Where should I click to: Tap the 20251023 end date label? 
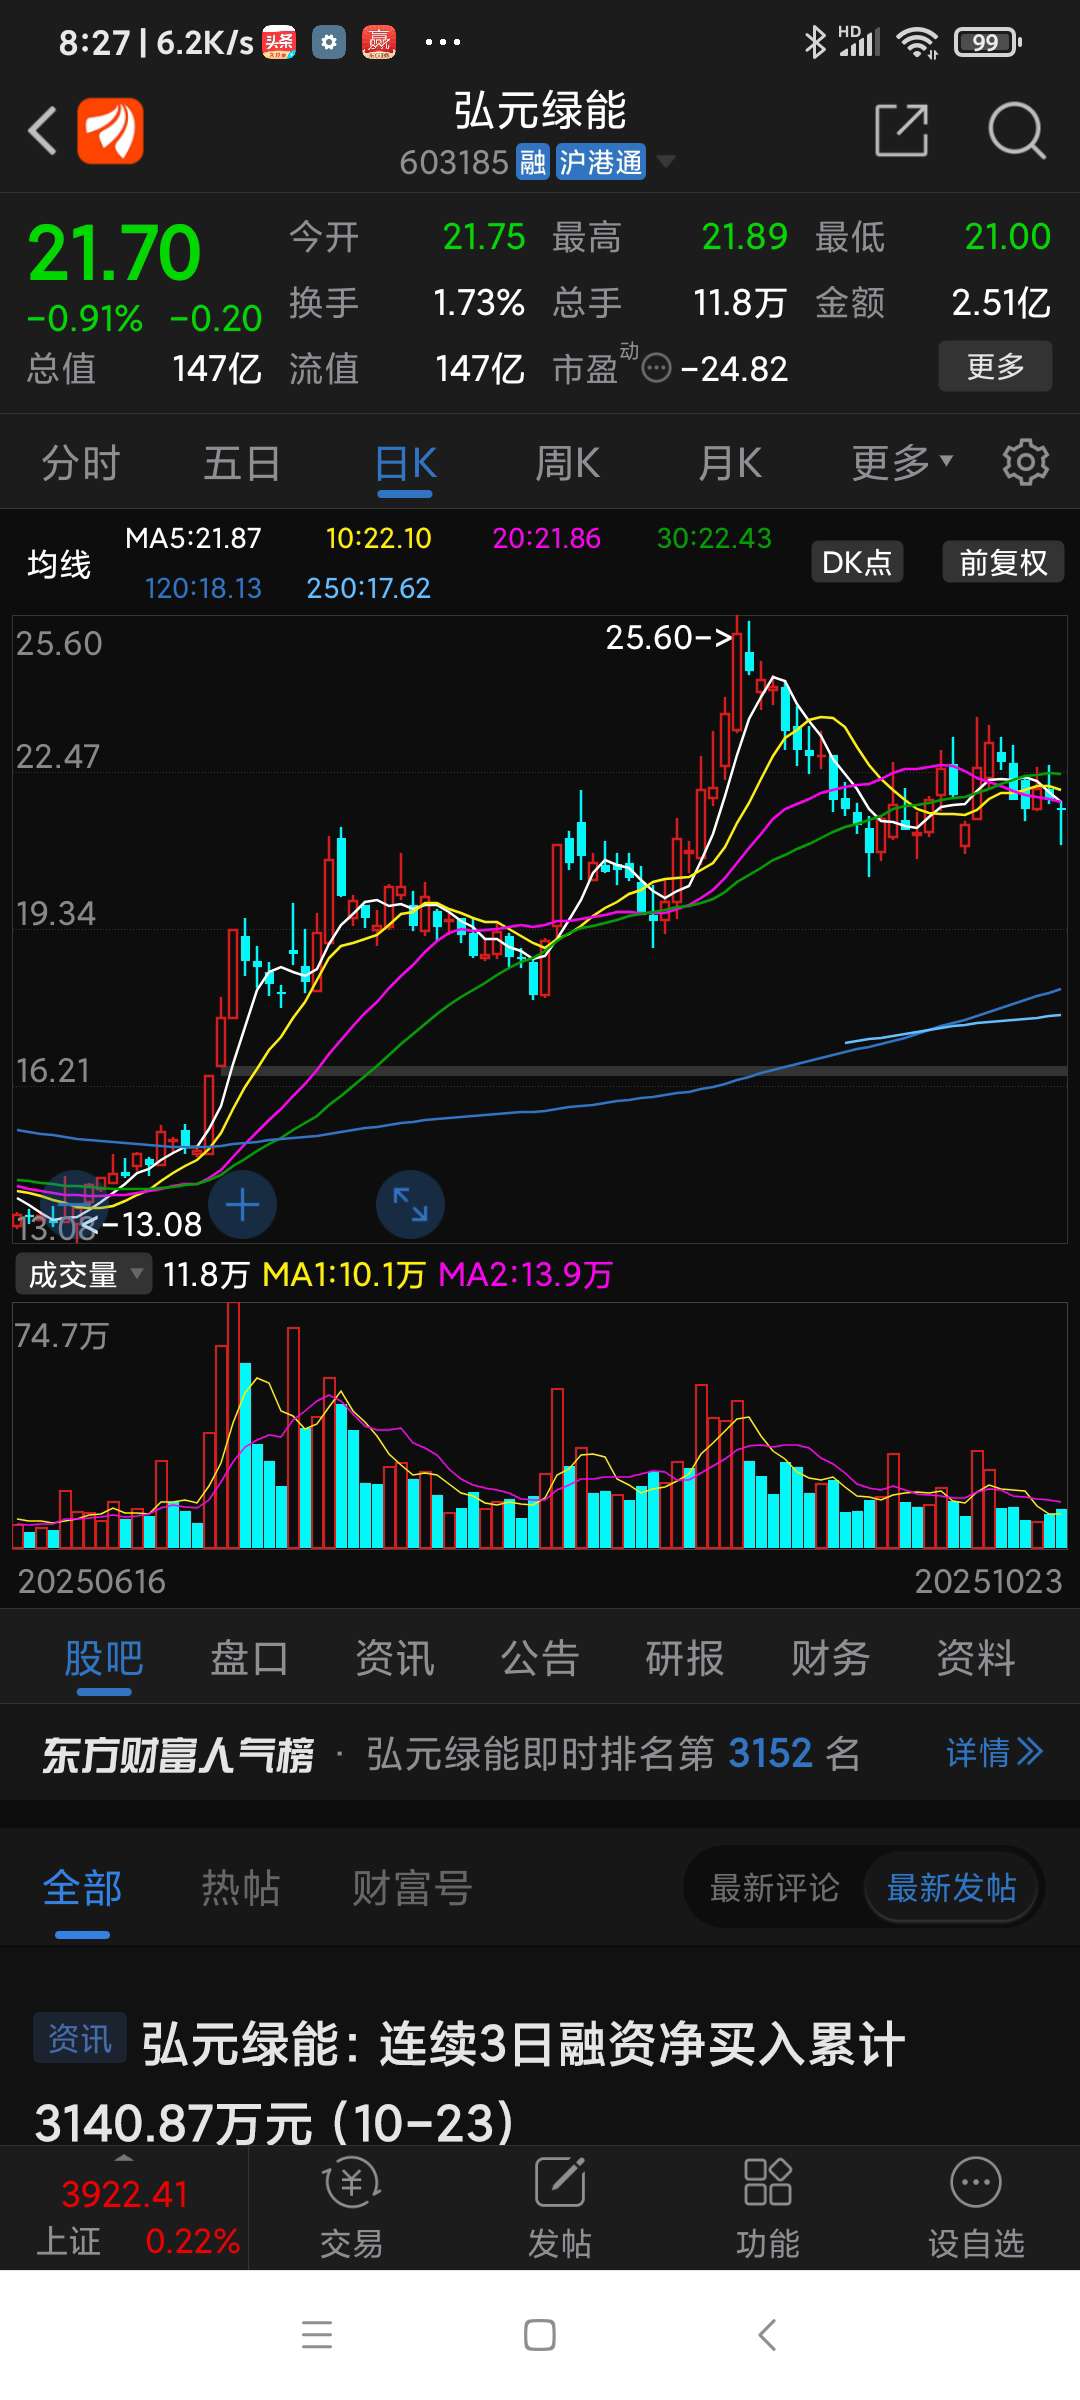pos(988,1581)
